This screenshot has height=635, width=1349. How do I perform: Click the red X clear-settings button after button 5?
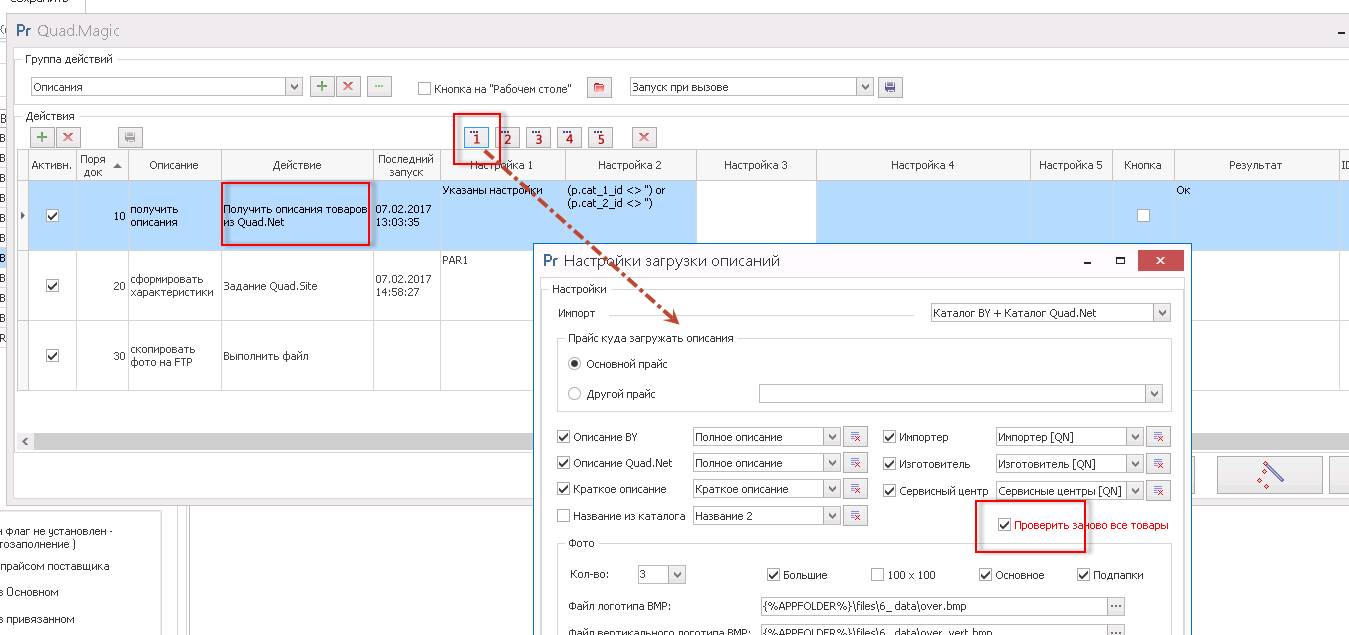645,137
